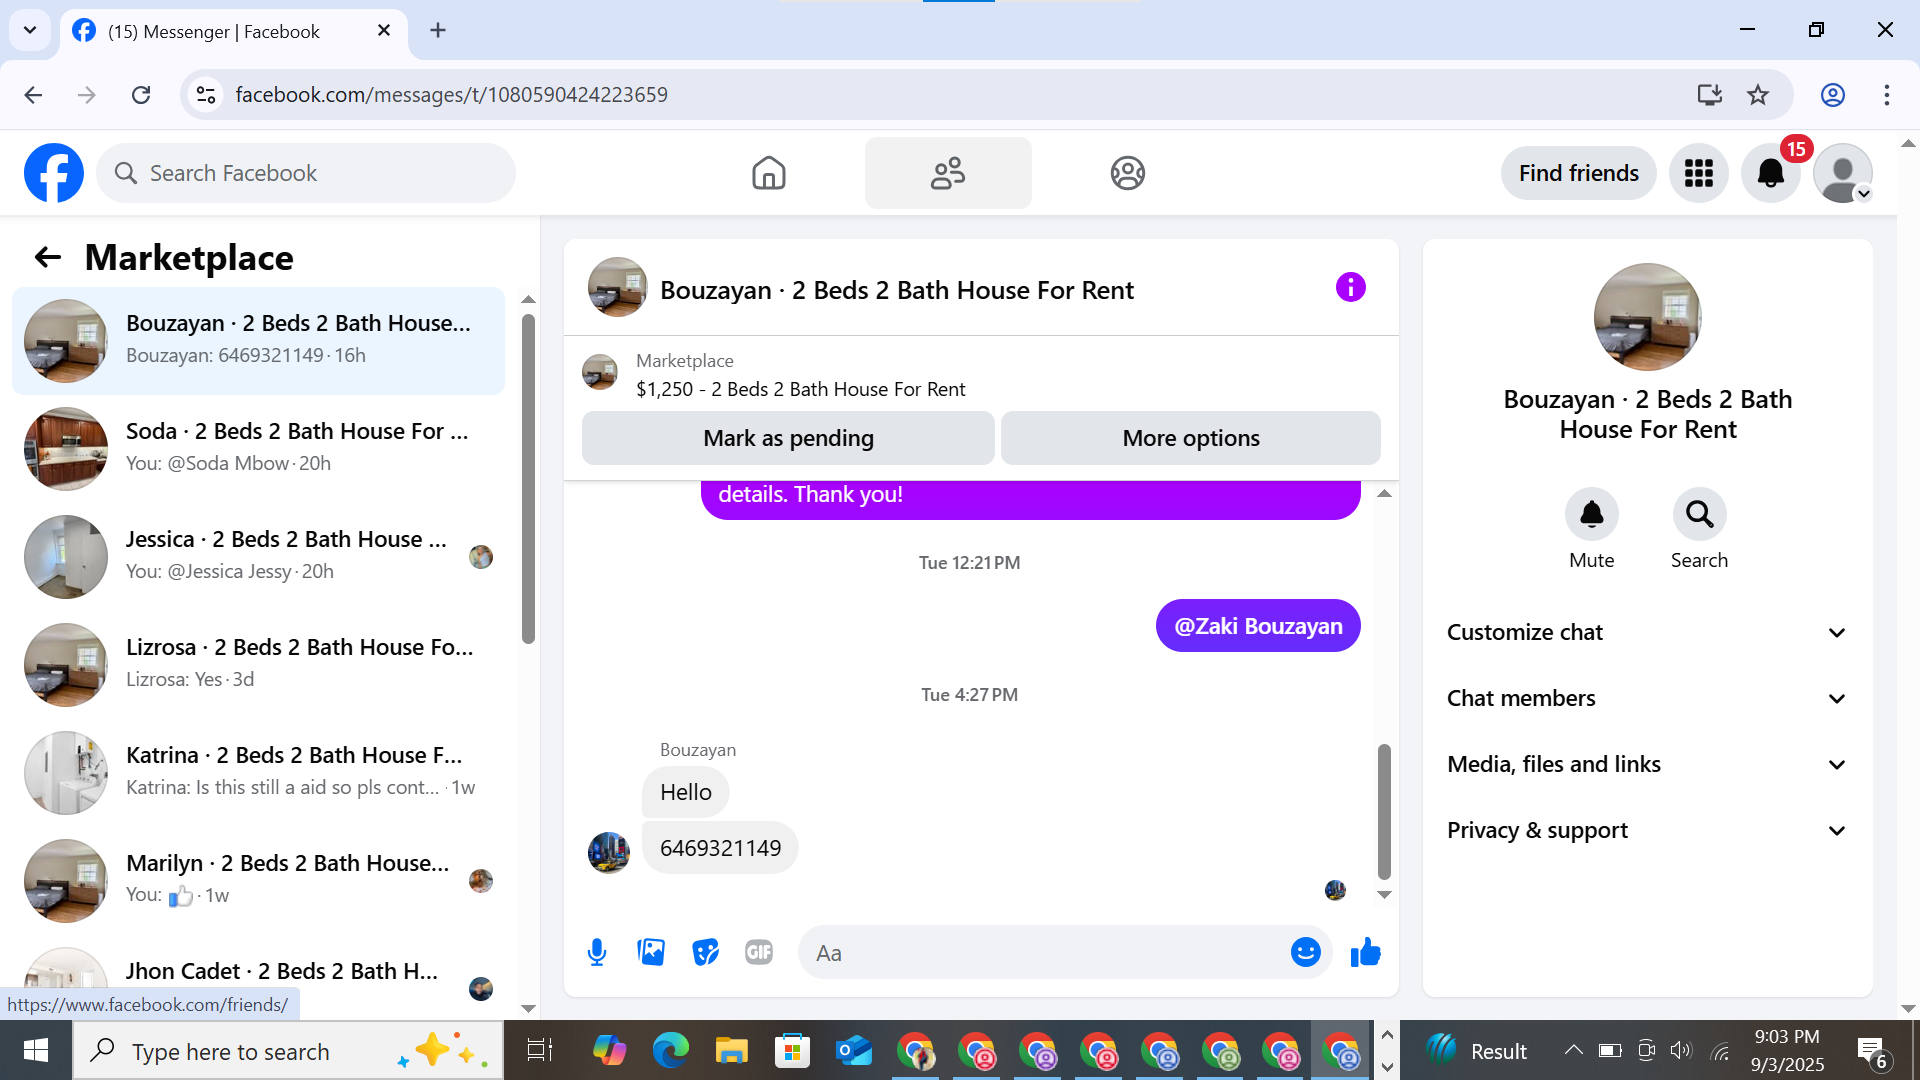The height and width of the screenshot is (1080, 1920).
Task: Open the Groups circle icon tab
Action: tap(1127, 173)
